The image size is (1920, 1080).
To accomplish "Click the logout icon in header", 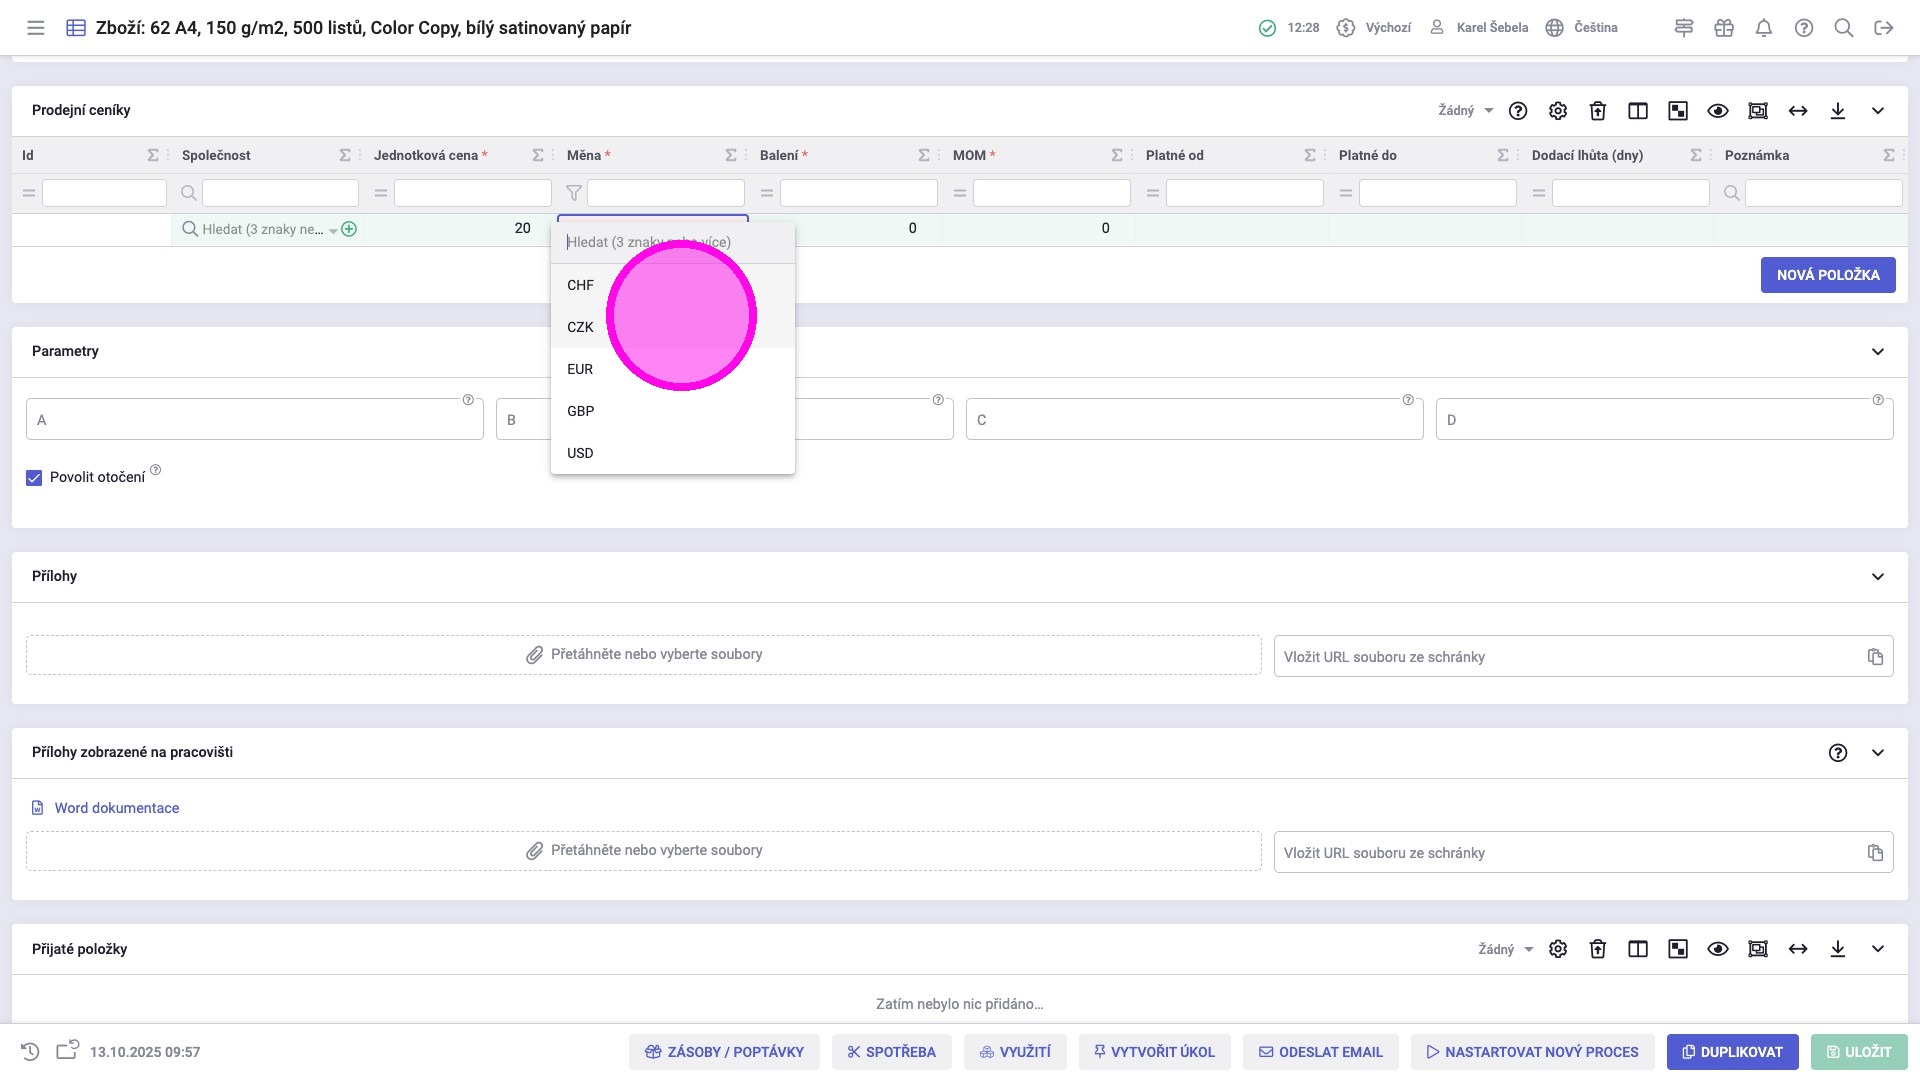I will click(1884, 28).
